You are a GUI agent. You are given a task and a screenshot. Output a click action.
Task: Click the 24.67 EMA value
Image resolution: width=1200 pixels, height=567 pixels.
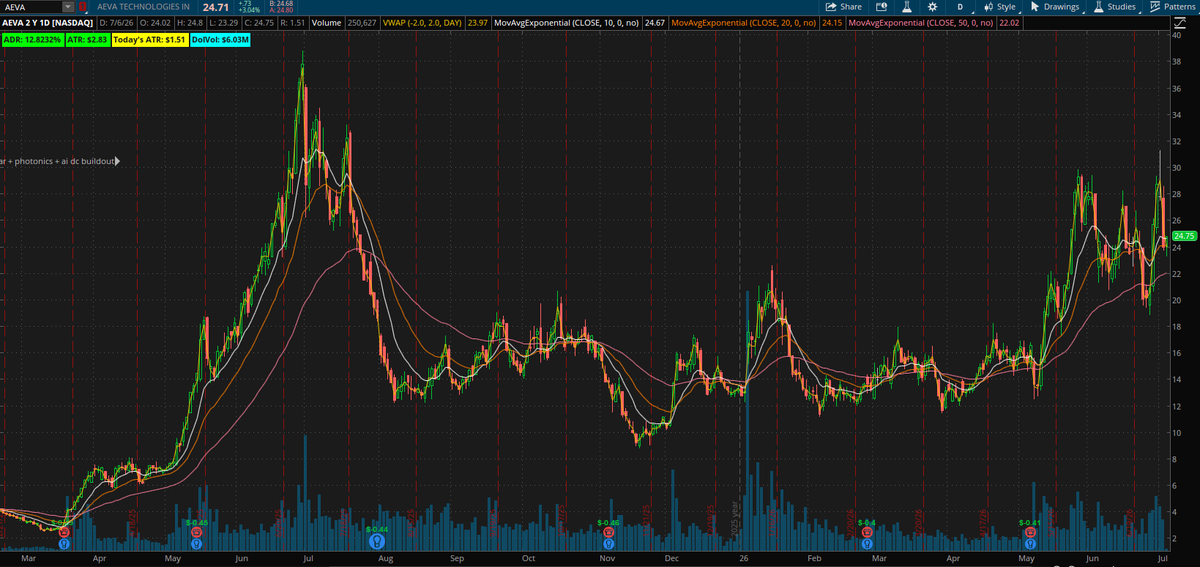click(655, 22)
